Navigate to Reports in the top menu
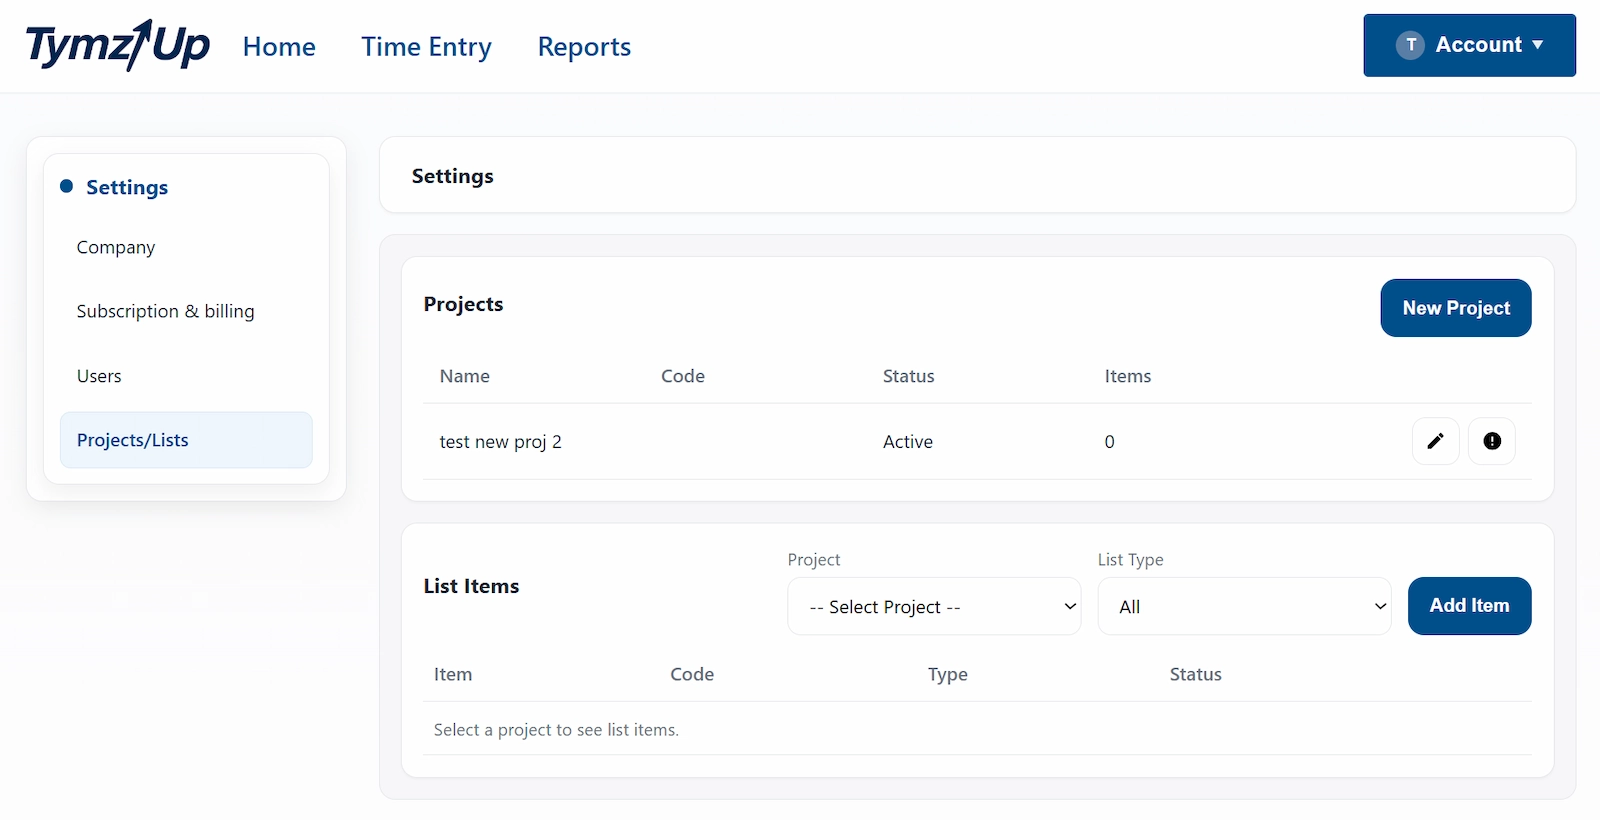This screenshot has height=820, width=1600. coord(584,47)
